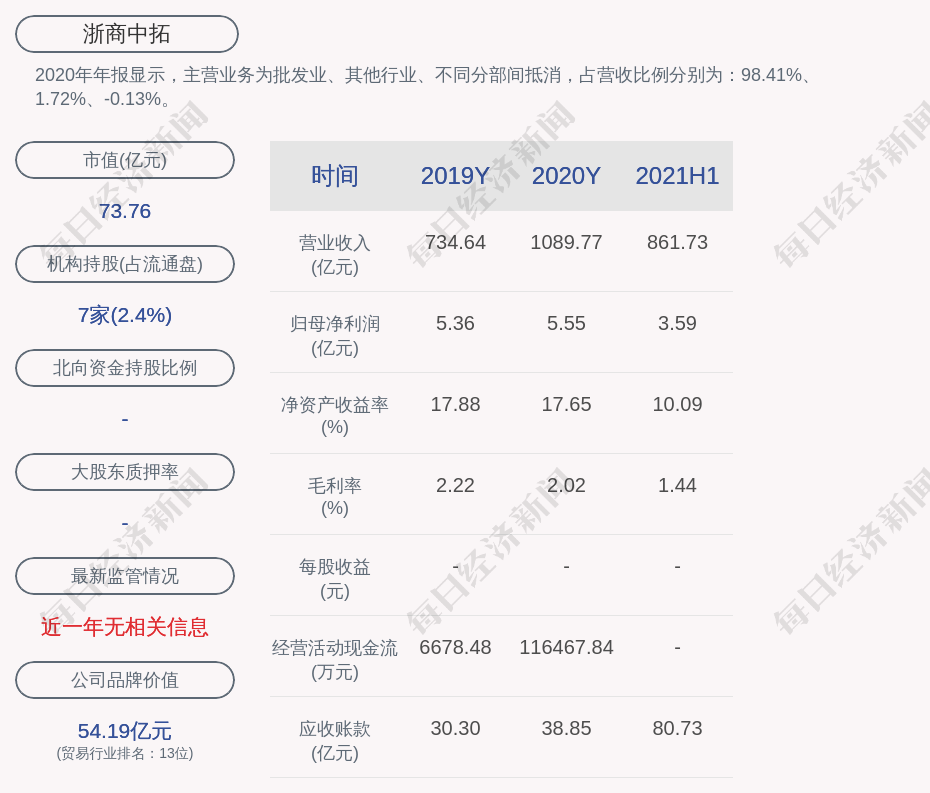Click revenue value 734.64
Image resolution: width=930 pixels, height=793 pixels.
[456, 242]
